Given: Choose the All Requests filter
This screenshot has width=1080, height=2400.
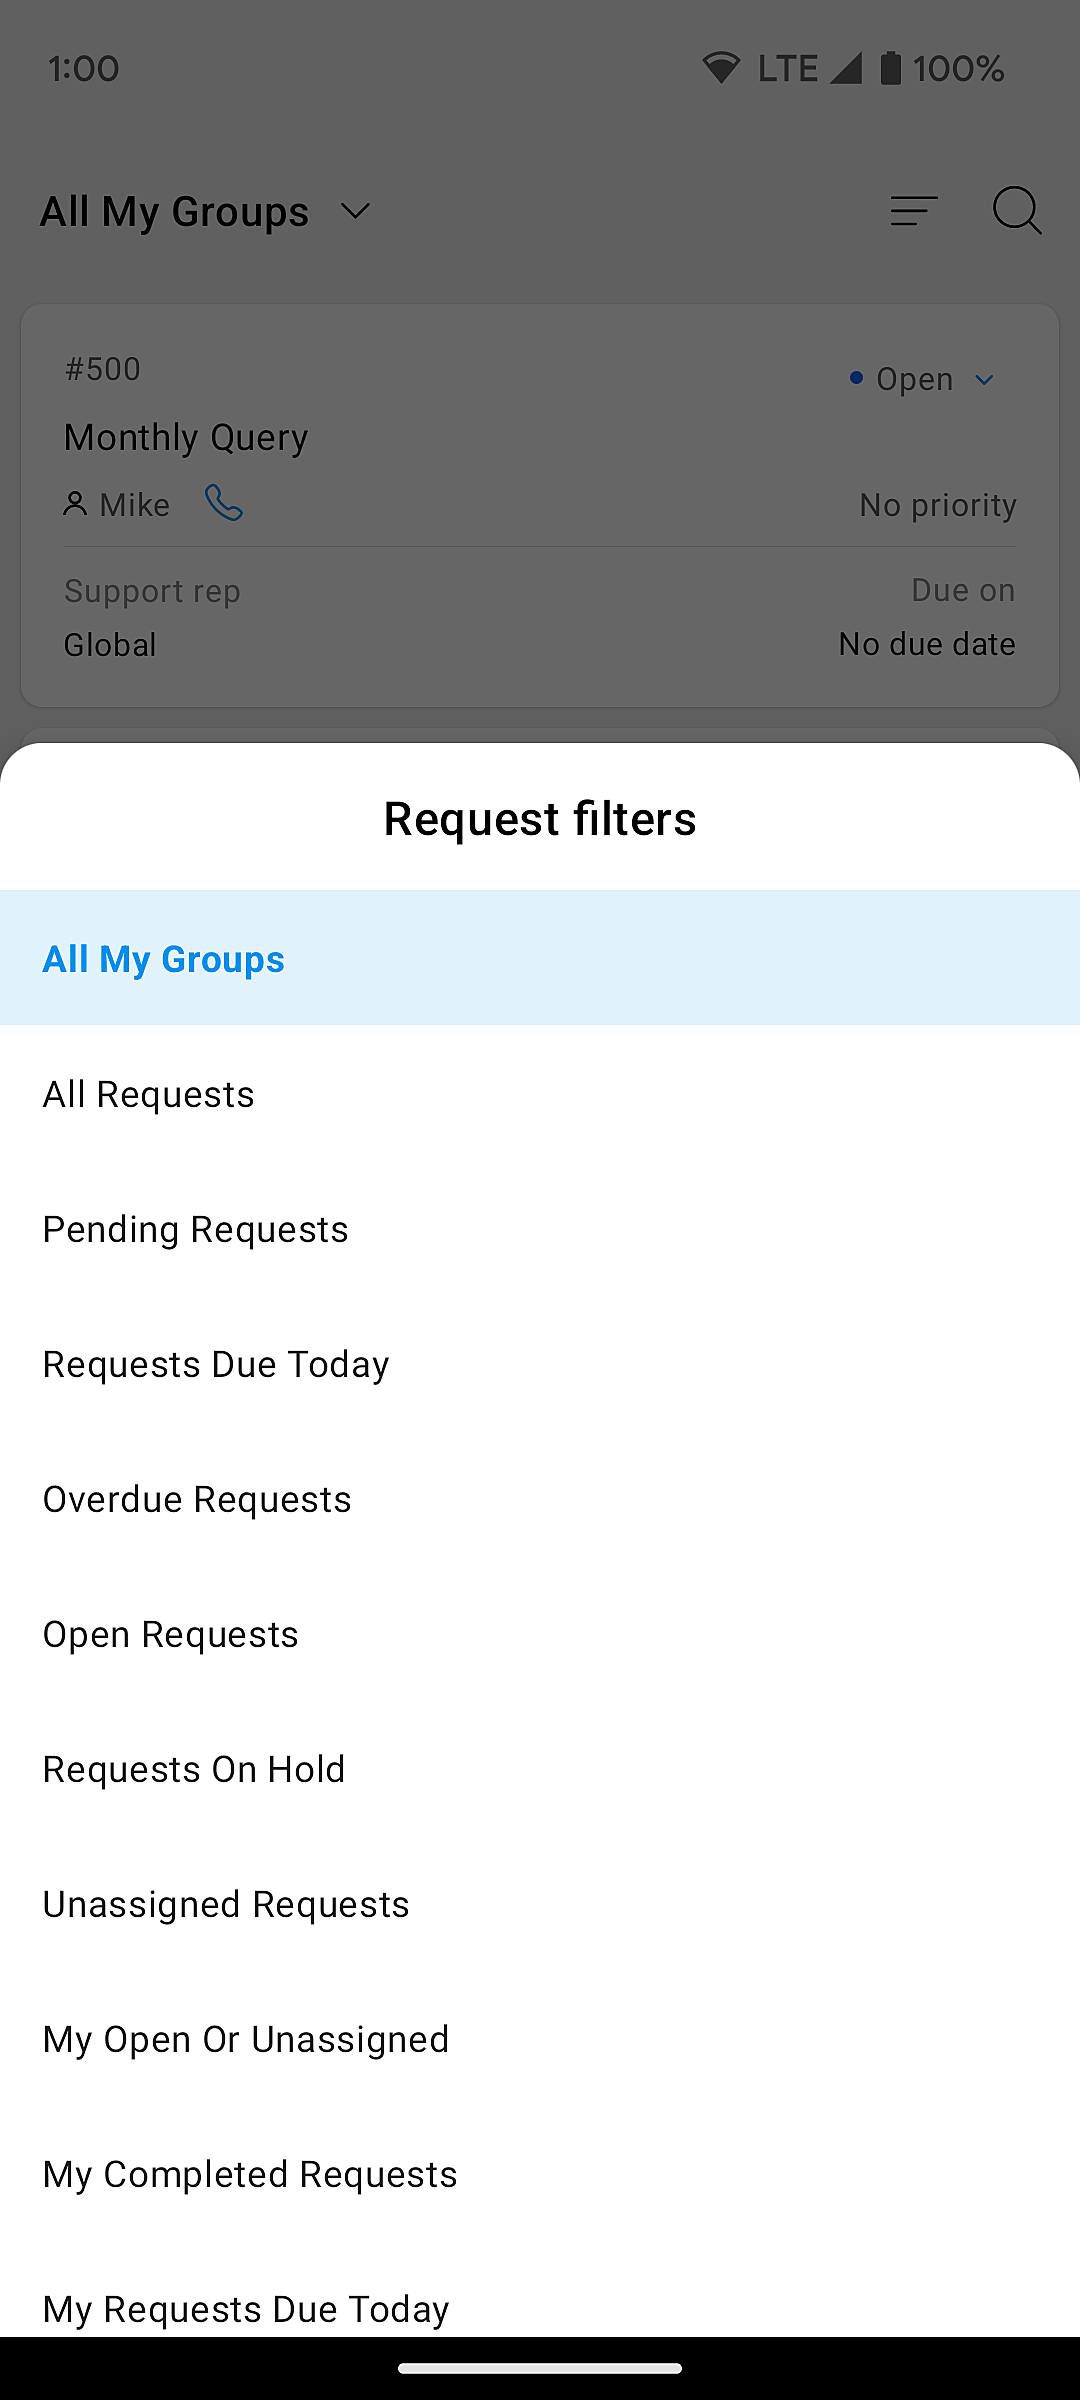Looking at the screenshot, I should [149, 1094].
